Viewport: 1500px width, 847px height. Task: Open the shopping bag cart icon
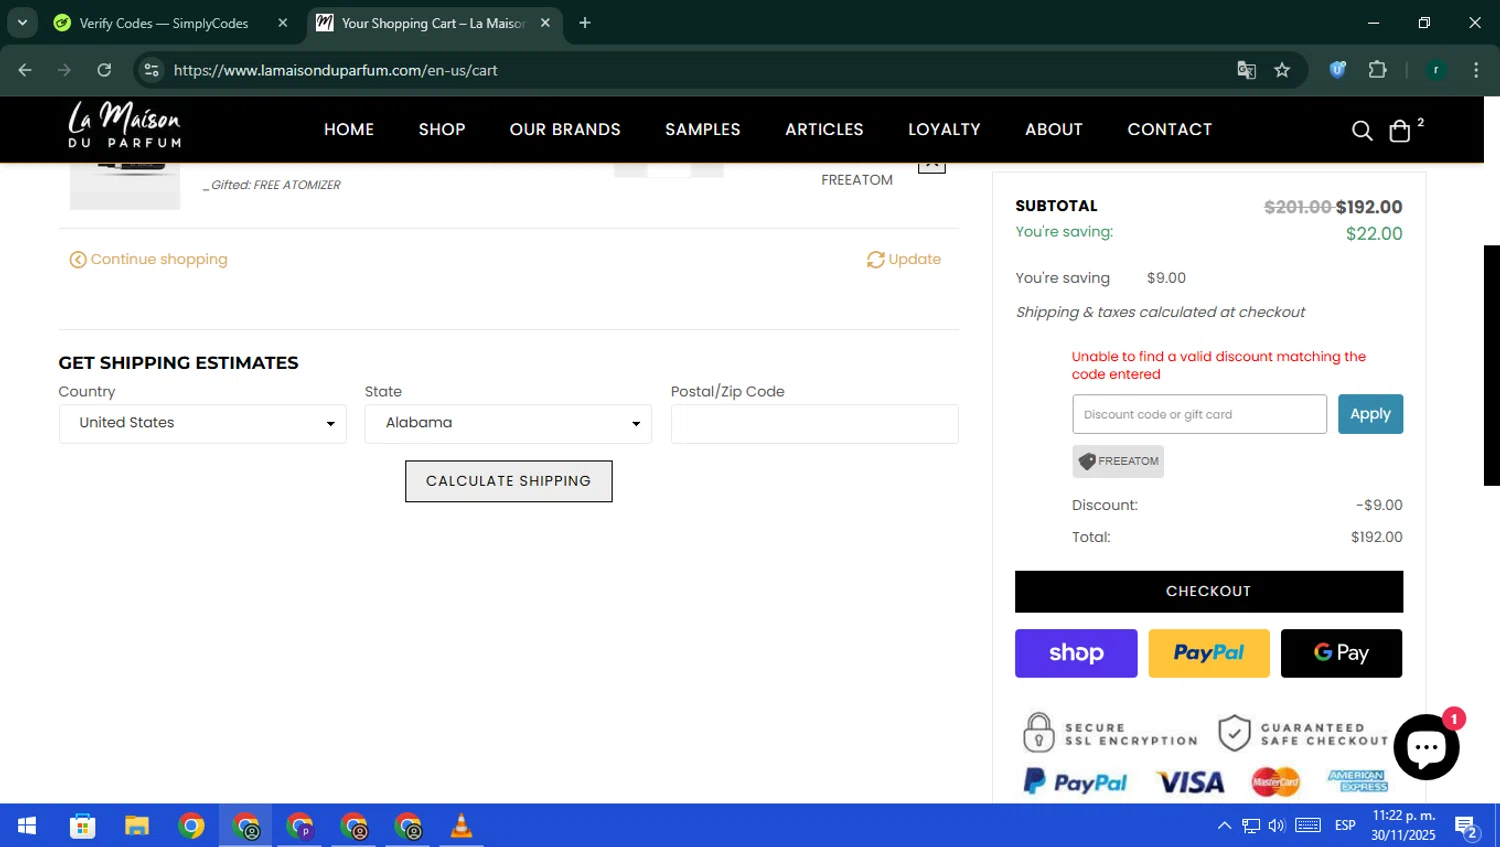click(1400, 131)
